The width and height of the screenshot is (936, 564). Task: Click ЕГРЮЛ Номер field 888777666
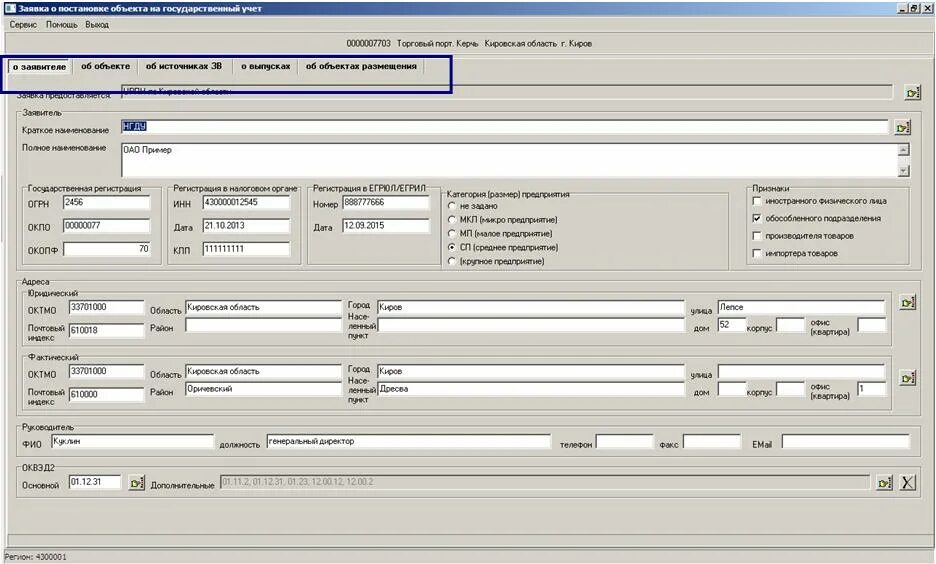point(386,203)
